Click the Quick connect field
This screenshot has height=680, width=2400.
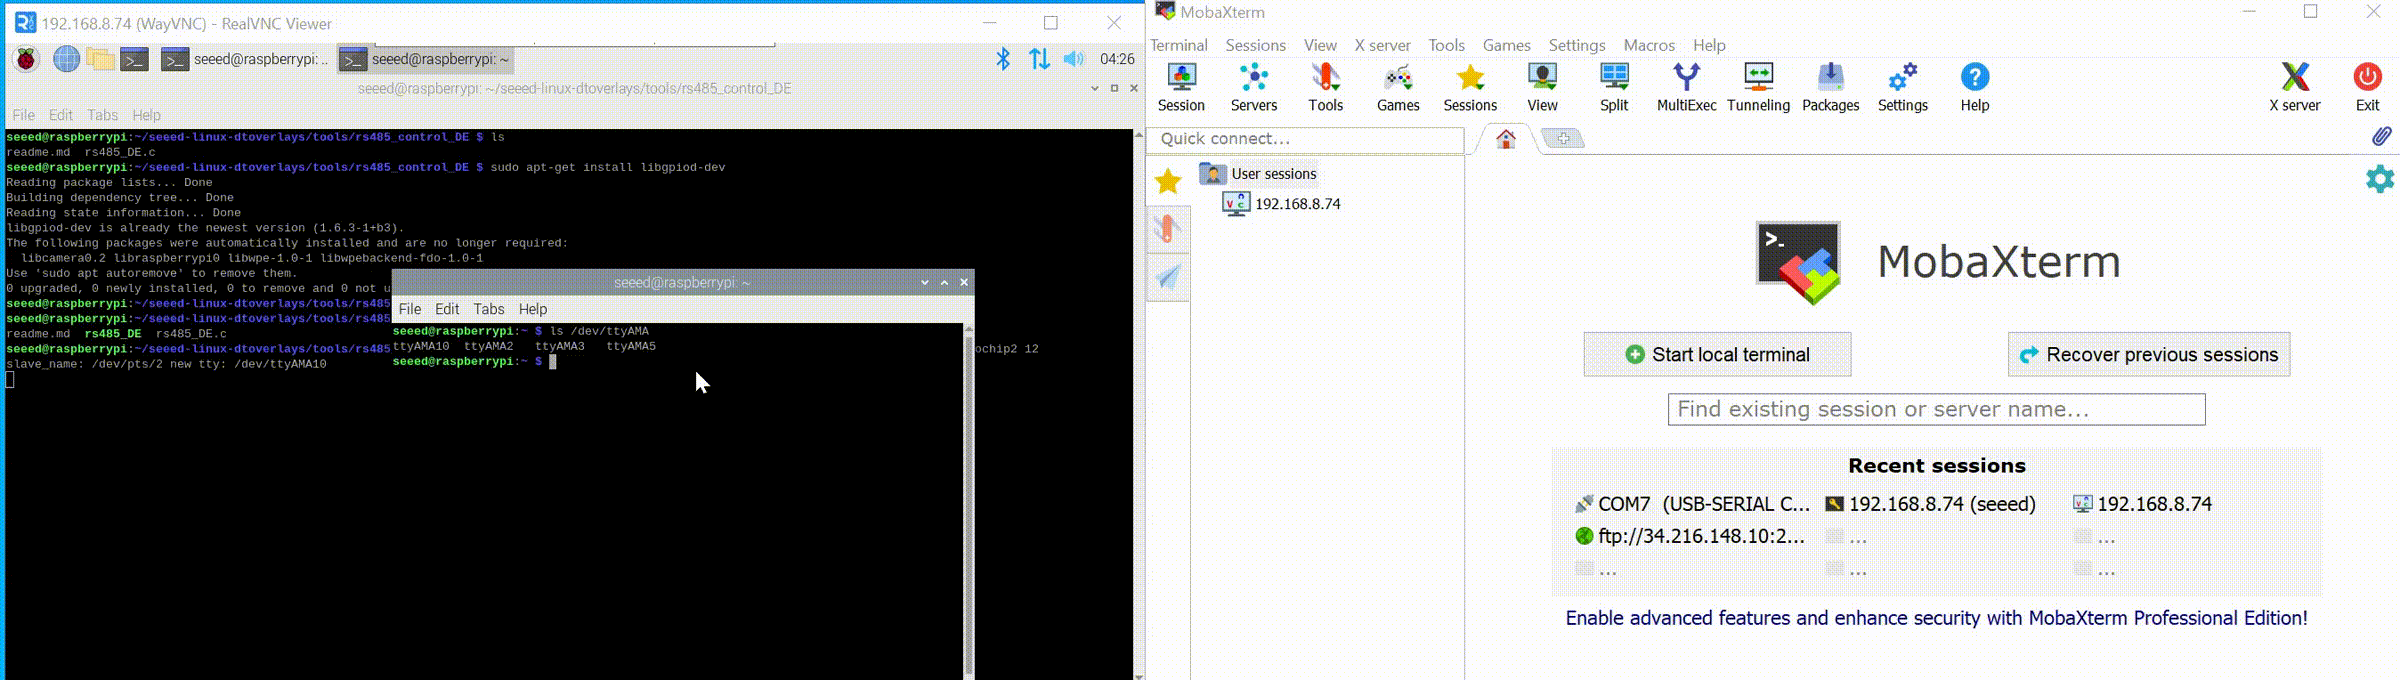pyautogui.click(x=1306, y=139)
